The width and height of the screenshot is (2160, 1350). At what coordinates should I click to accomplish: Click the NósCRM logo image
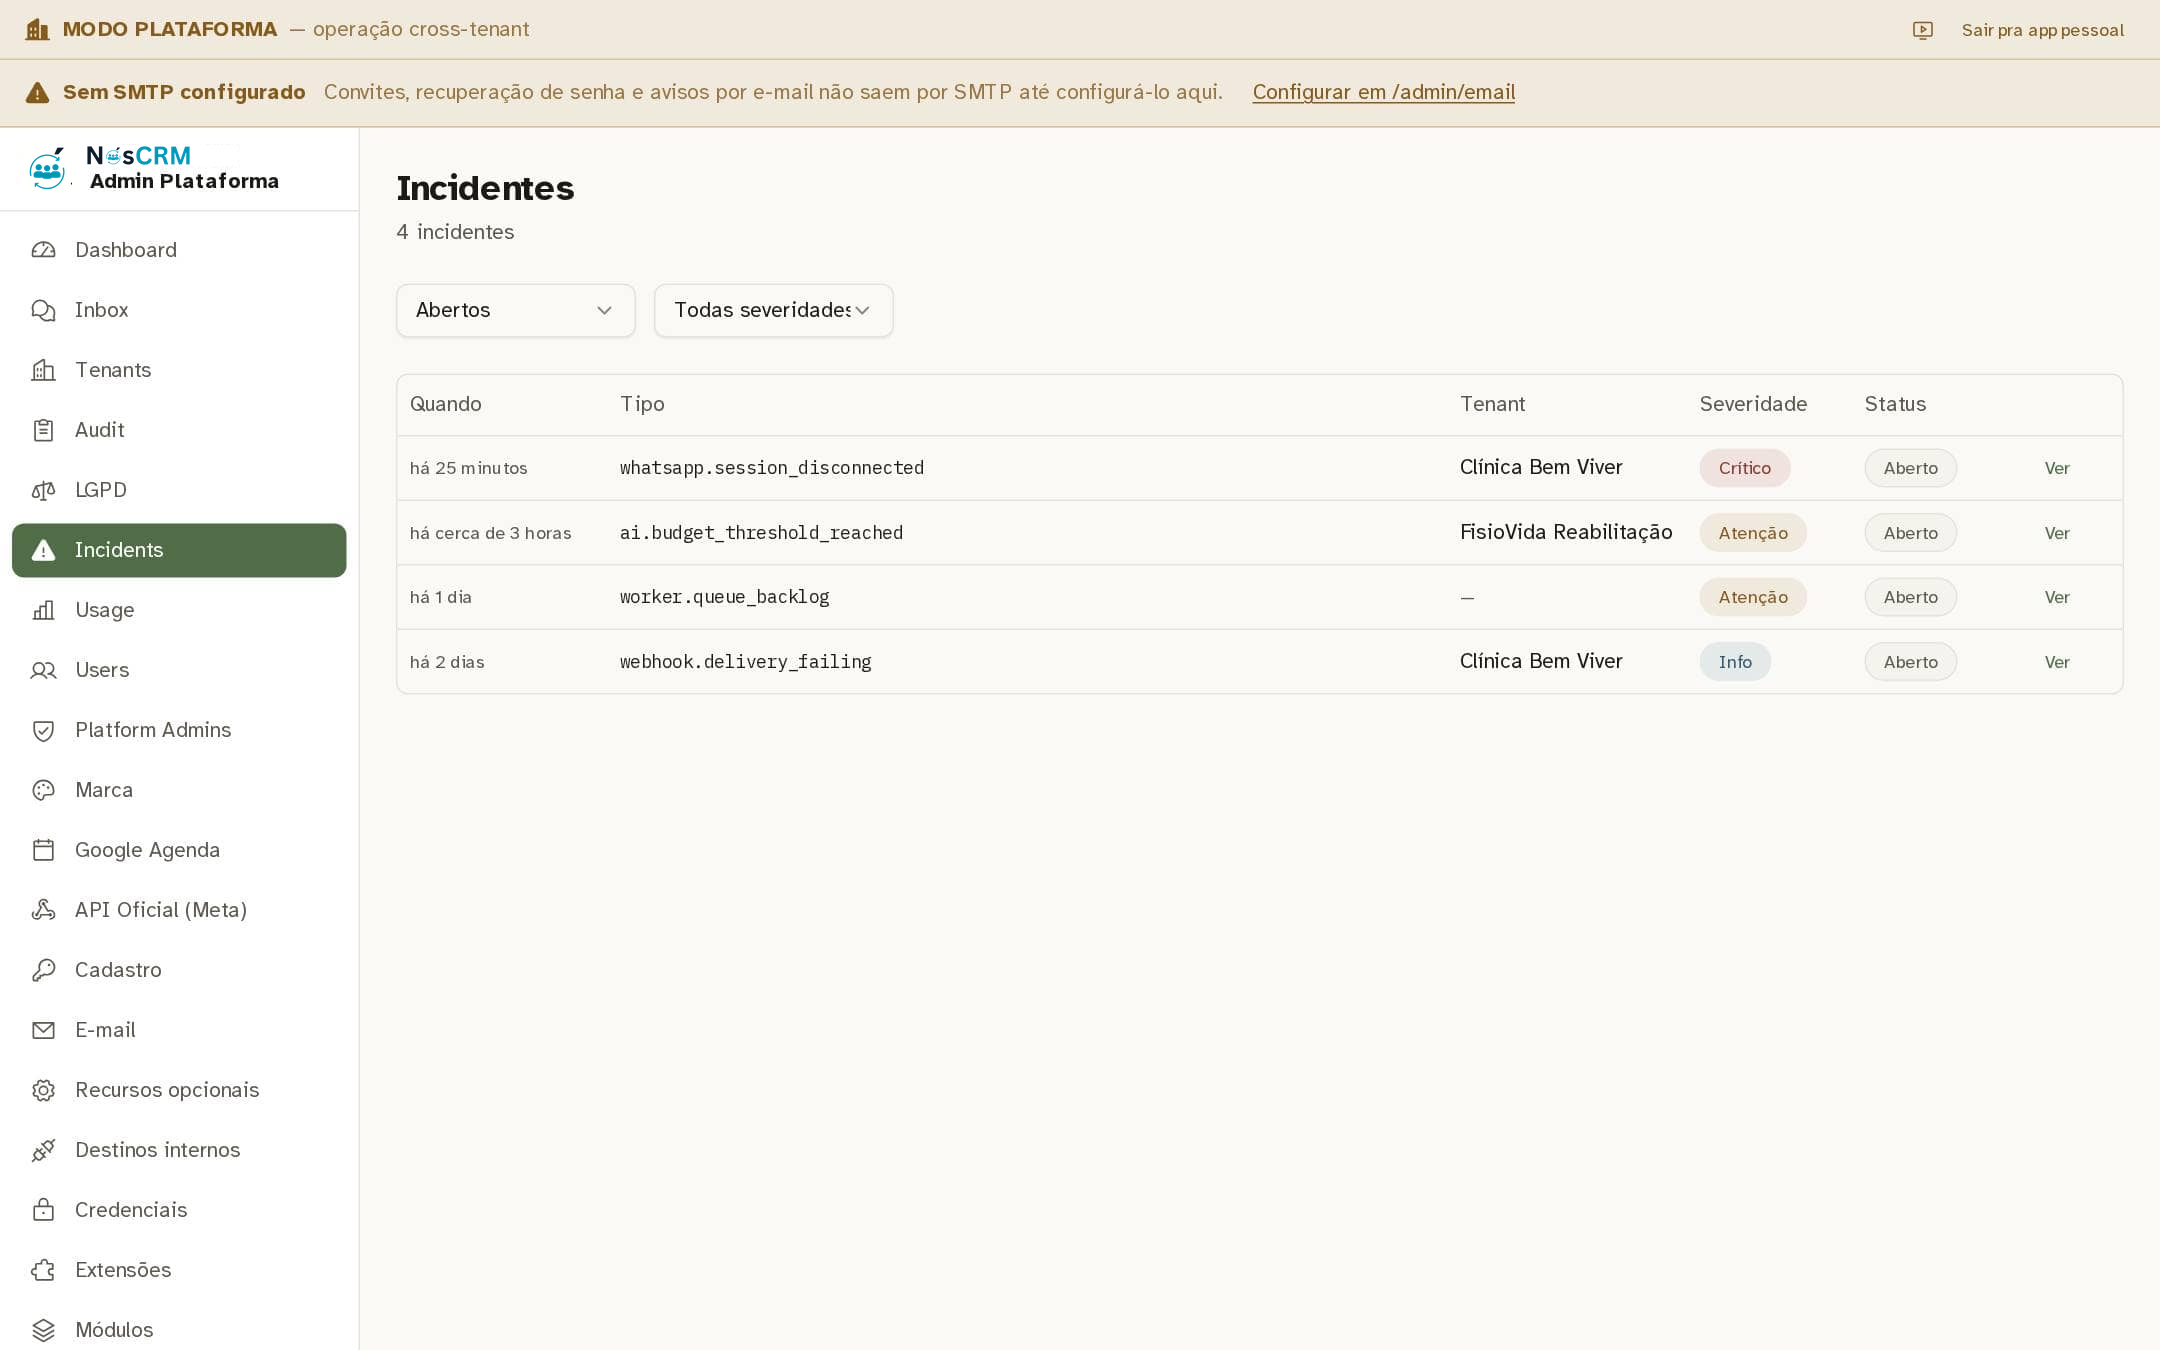47,168
